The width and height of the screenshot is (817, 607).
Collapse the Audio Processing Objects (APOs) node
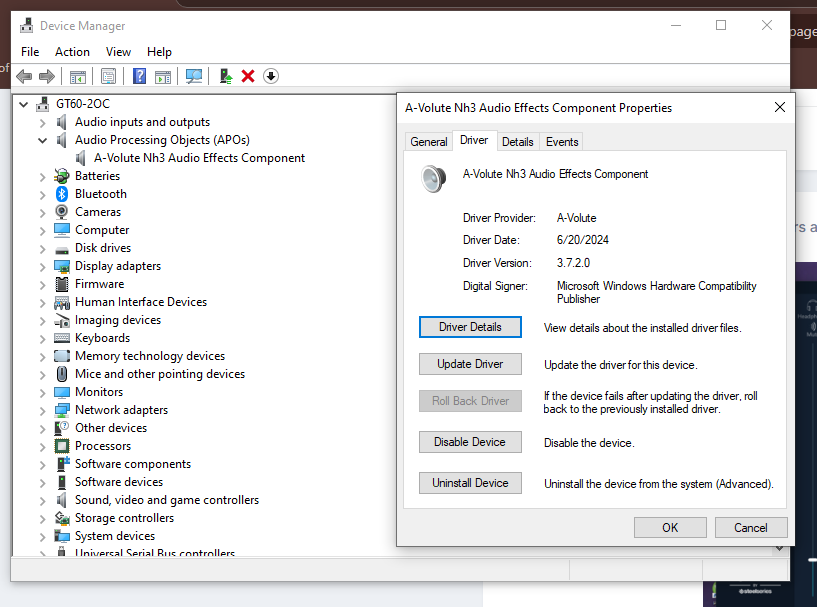coord(42,140)
